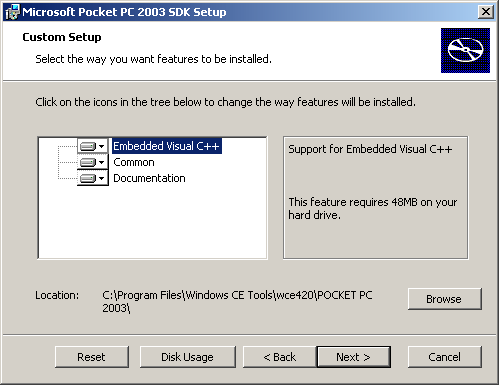This screenshot has height=385, width=499.
Task: Click the Documentation feature drive icon
Action: (88, 178)
